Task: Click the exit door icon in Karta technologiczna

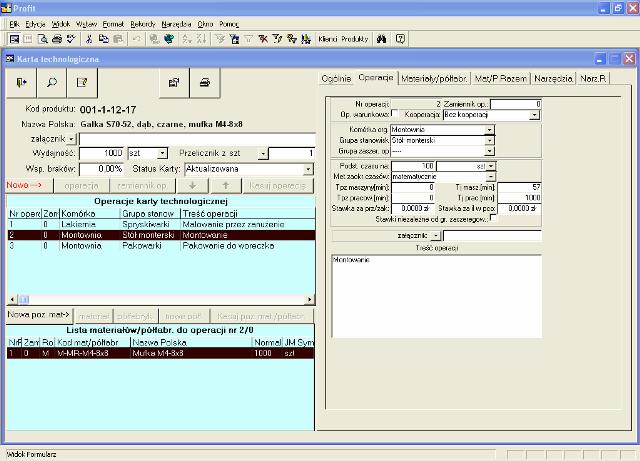Action: click(x=21, y=83)
